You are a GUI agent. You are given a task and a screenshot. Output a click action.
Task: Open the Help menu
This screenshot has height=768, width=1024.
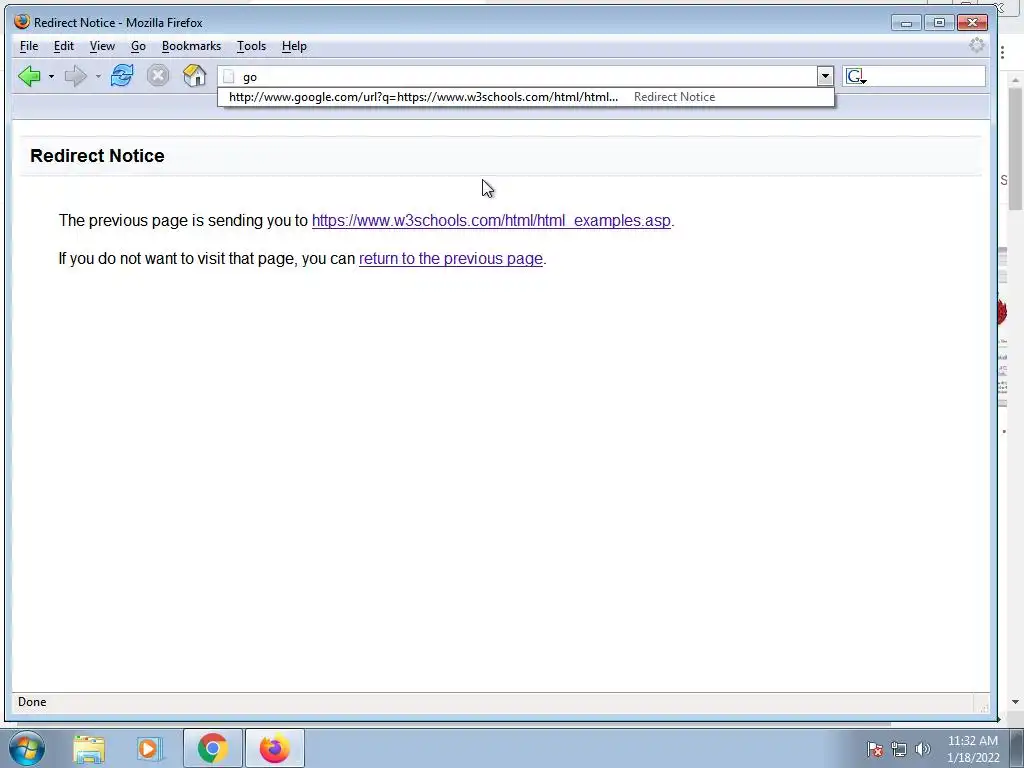[x=294, y=46]
